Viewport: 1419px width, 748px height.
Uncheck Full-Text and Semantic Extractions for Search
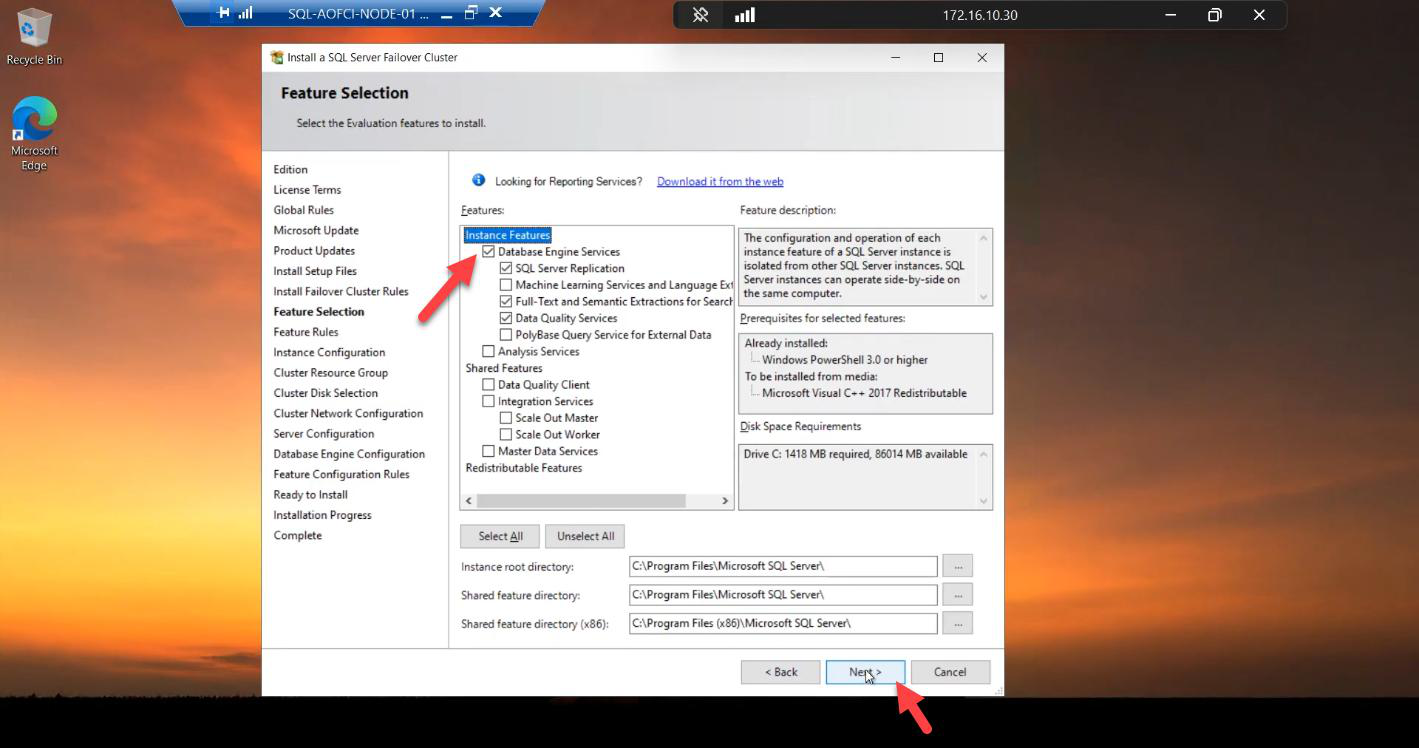506,301
